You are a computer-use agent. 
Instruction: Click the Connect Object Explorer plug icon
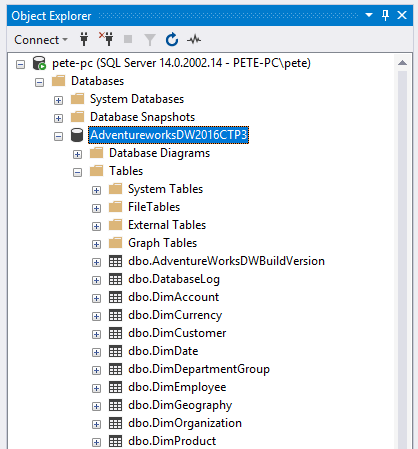point(84,40)
